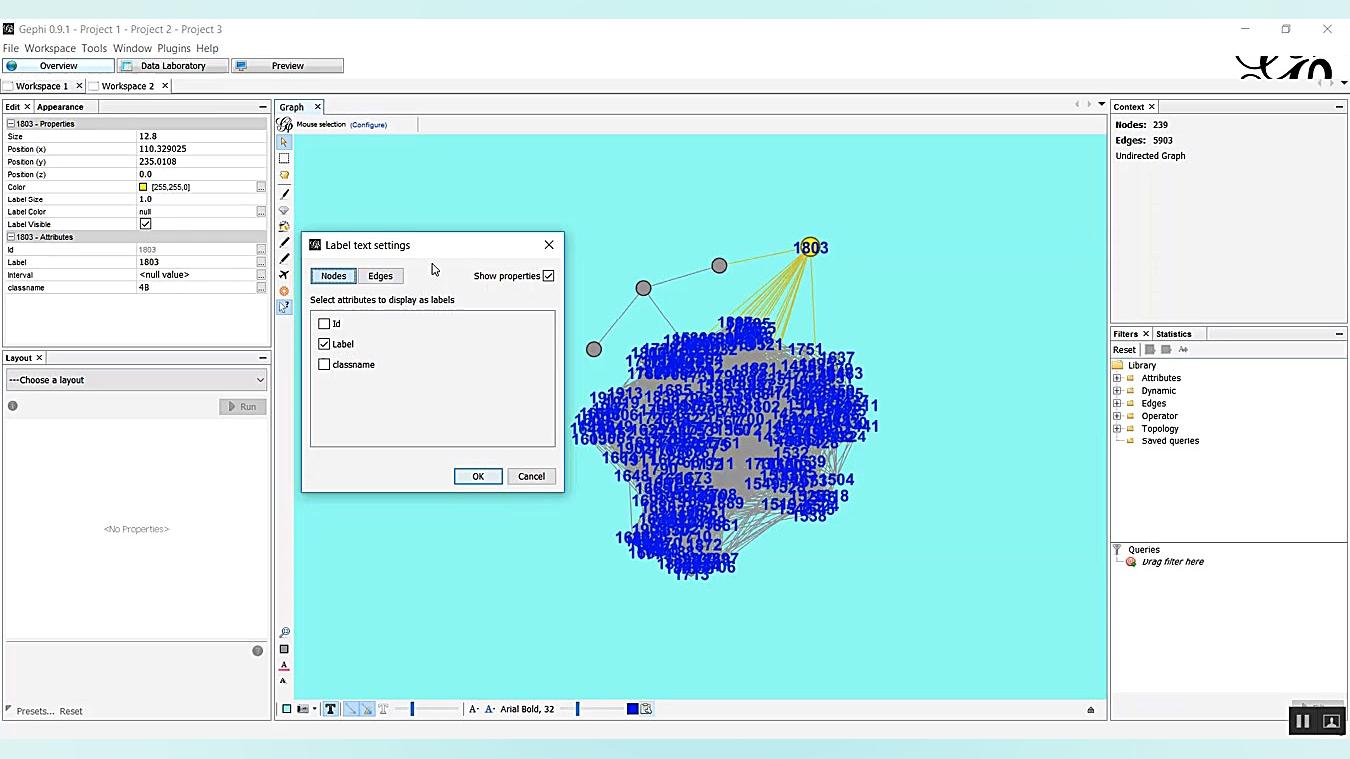The width and height of the screenshot is (1350, 759).
Task: Click the Gephi logo in graph toolbar
Action: [285, 124]
